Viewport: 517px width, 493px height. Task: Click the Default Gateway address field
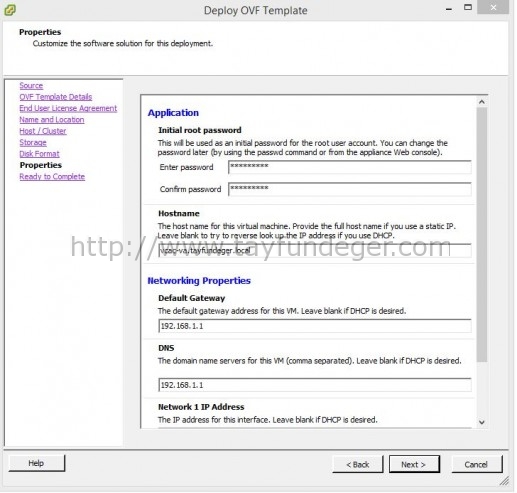coord(315,326)
